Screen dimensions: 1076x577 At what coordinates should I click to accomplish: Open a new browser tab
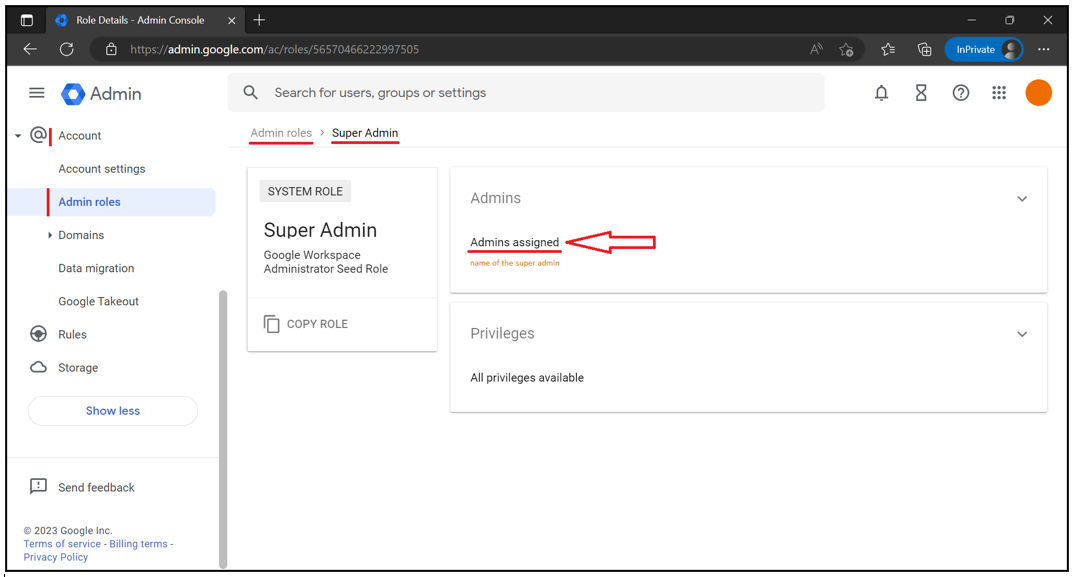pyautogui.click(x=259, y=20)
